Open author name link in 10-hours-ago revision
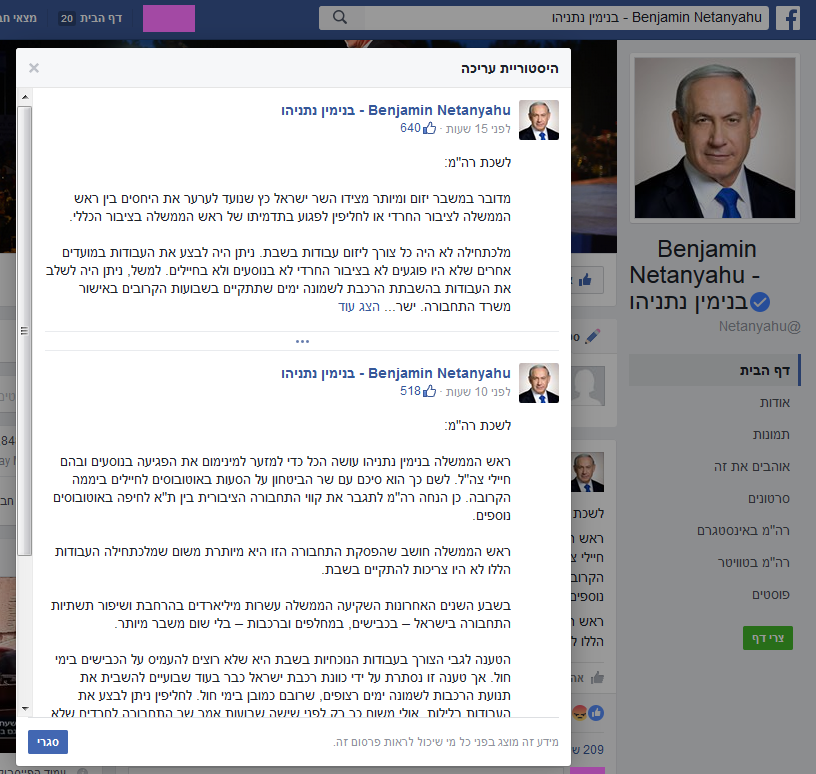Image resolution: width=816 pixels, height=774 pixels. click(396, 373)
